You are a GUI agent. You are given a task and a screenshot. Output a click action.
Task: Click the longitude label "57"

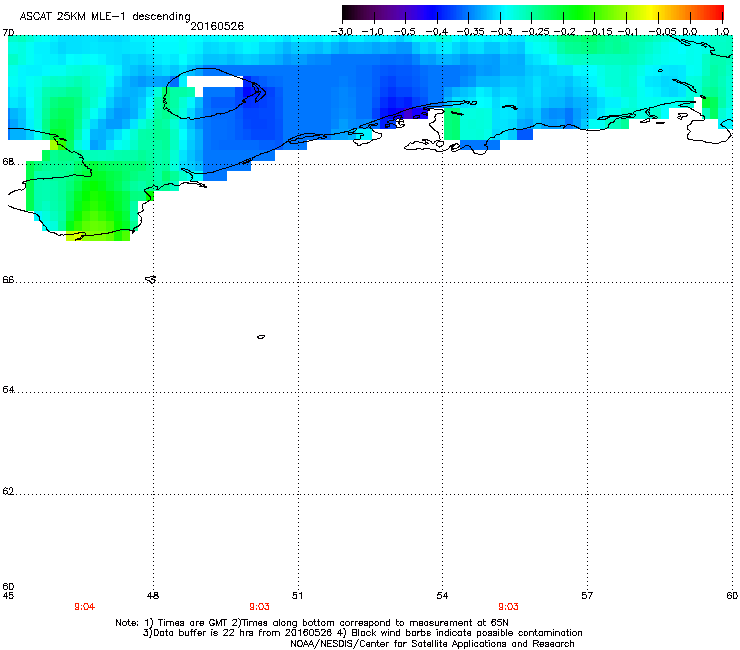click(x=587, y=596)
